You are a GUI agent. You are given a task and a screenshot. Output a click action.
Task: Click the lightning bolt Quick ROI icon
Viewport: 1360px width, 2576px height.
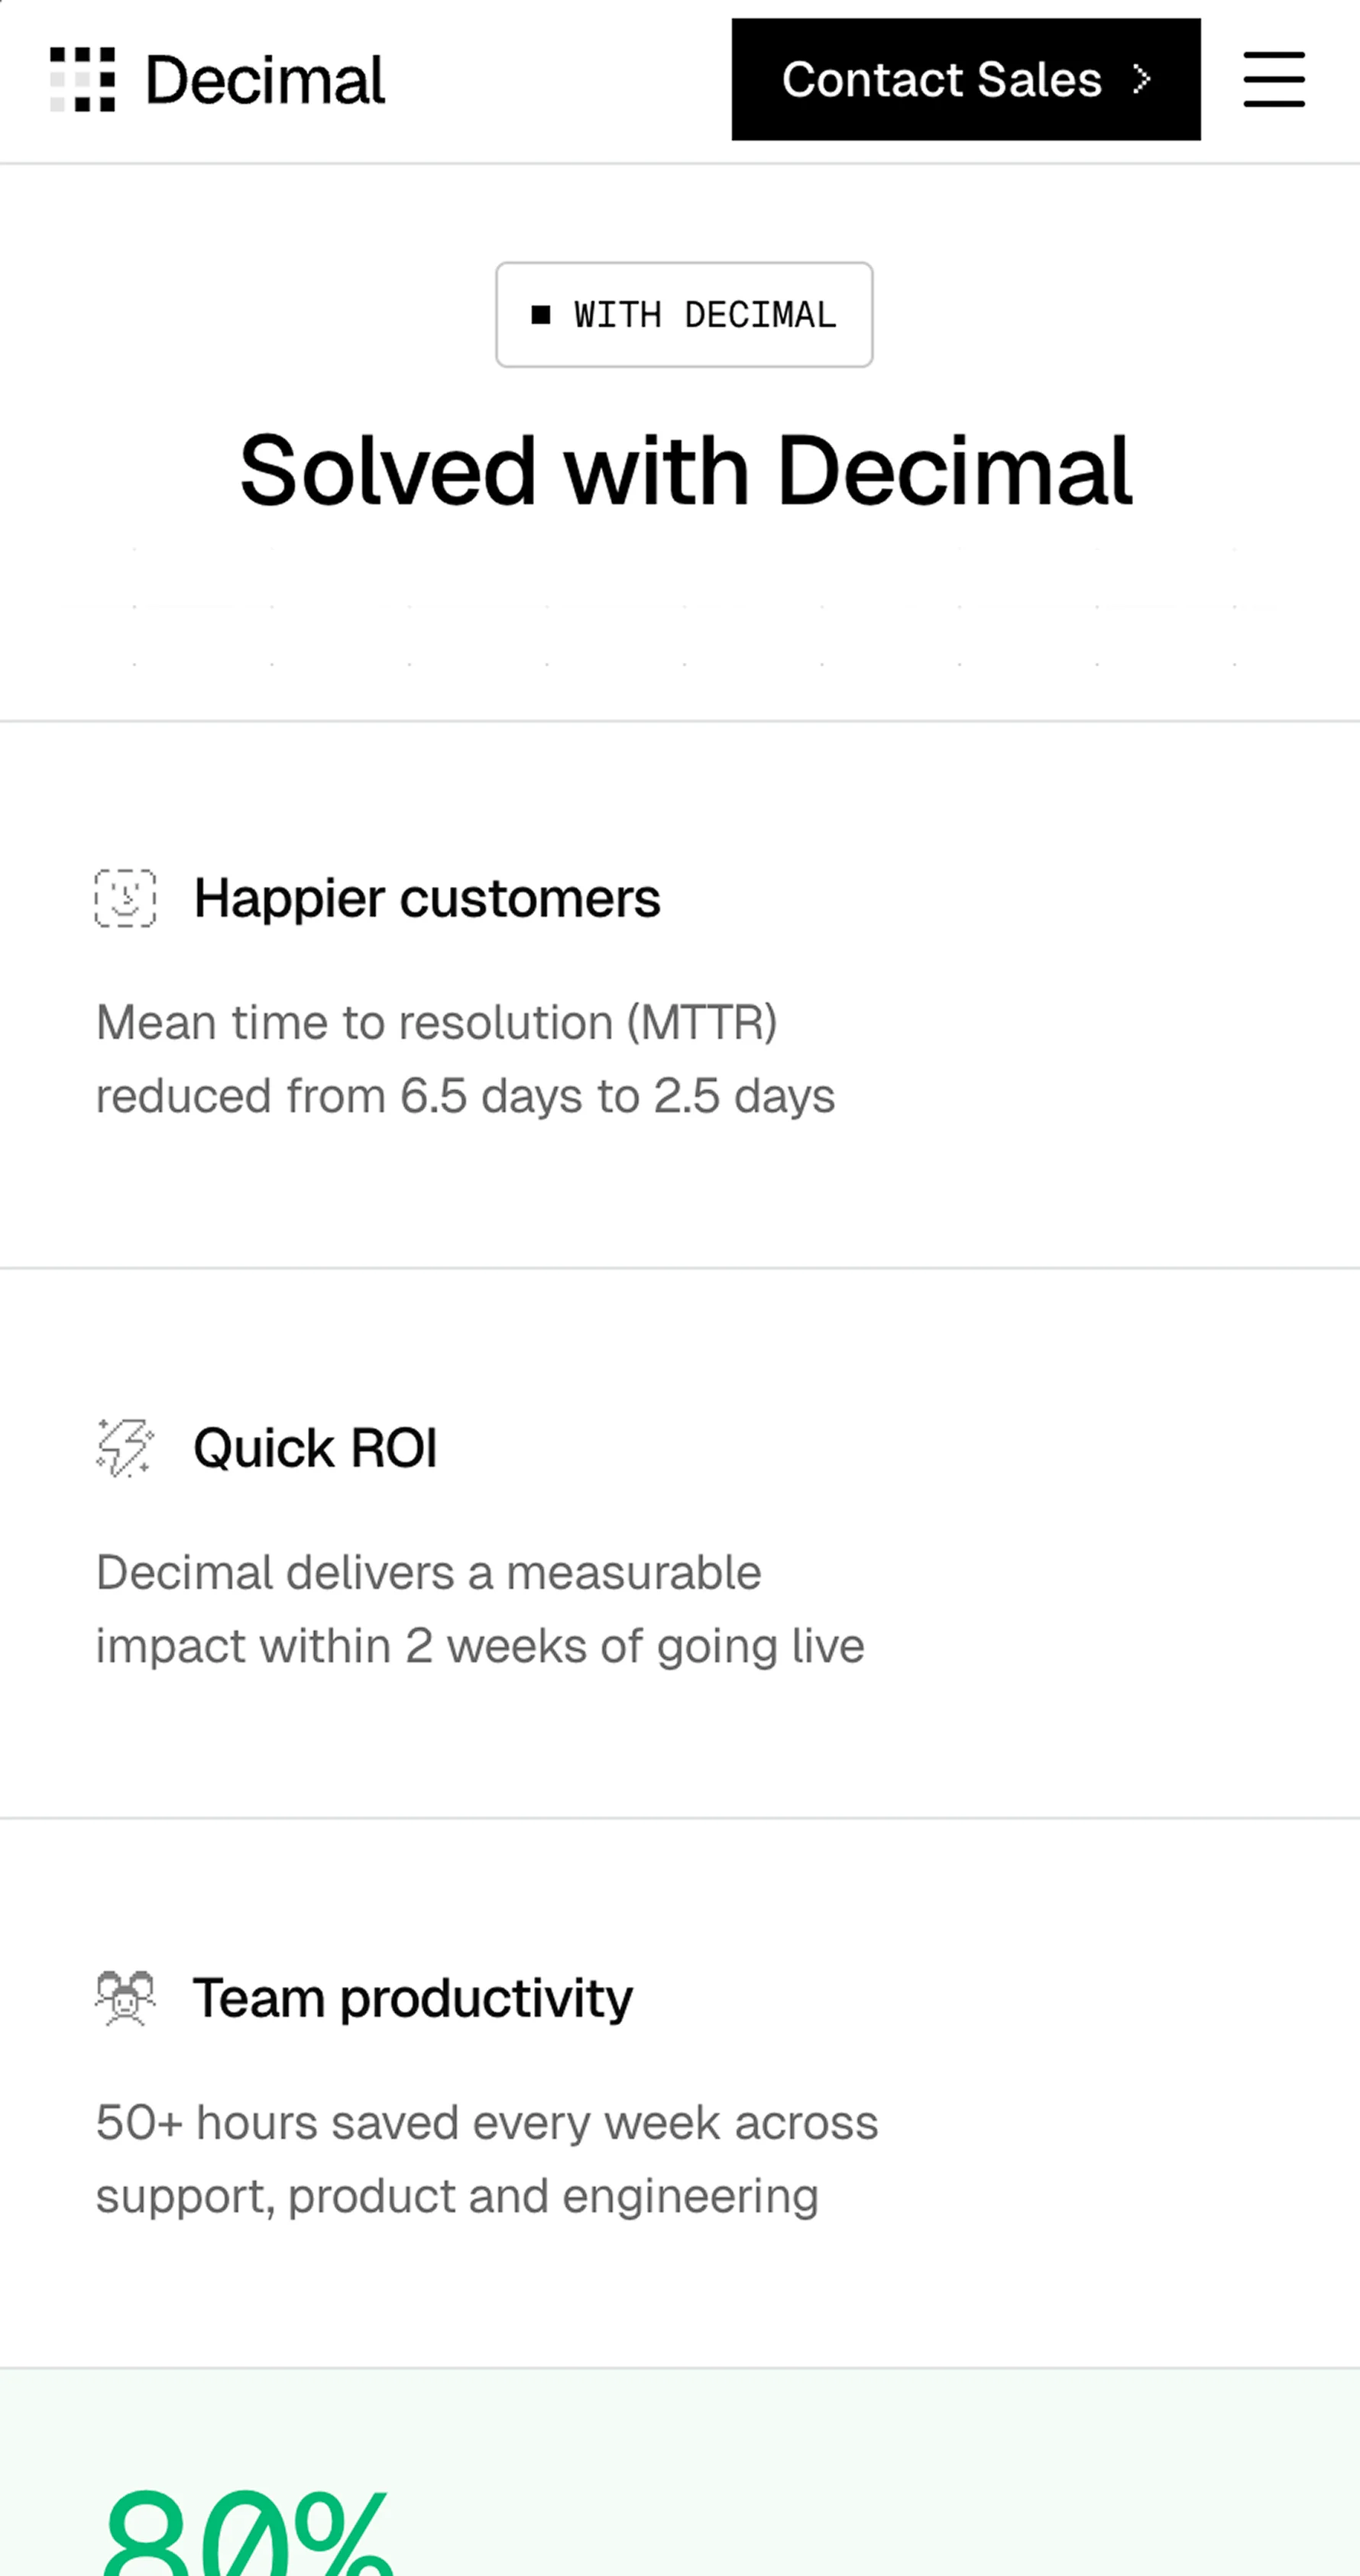coord(125,1447)
